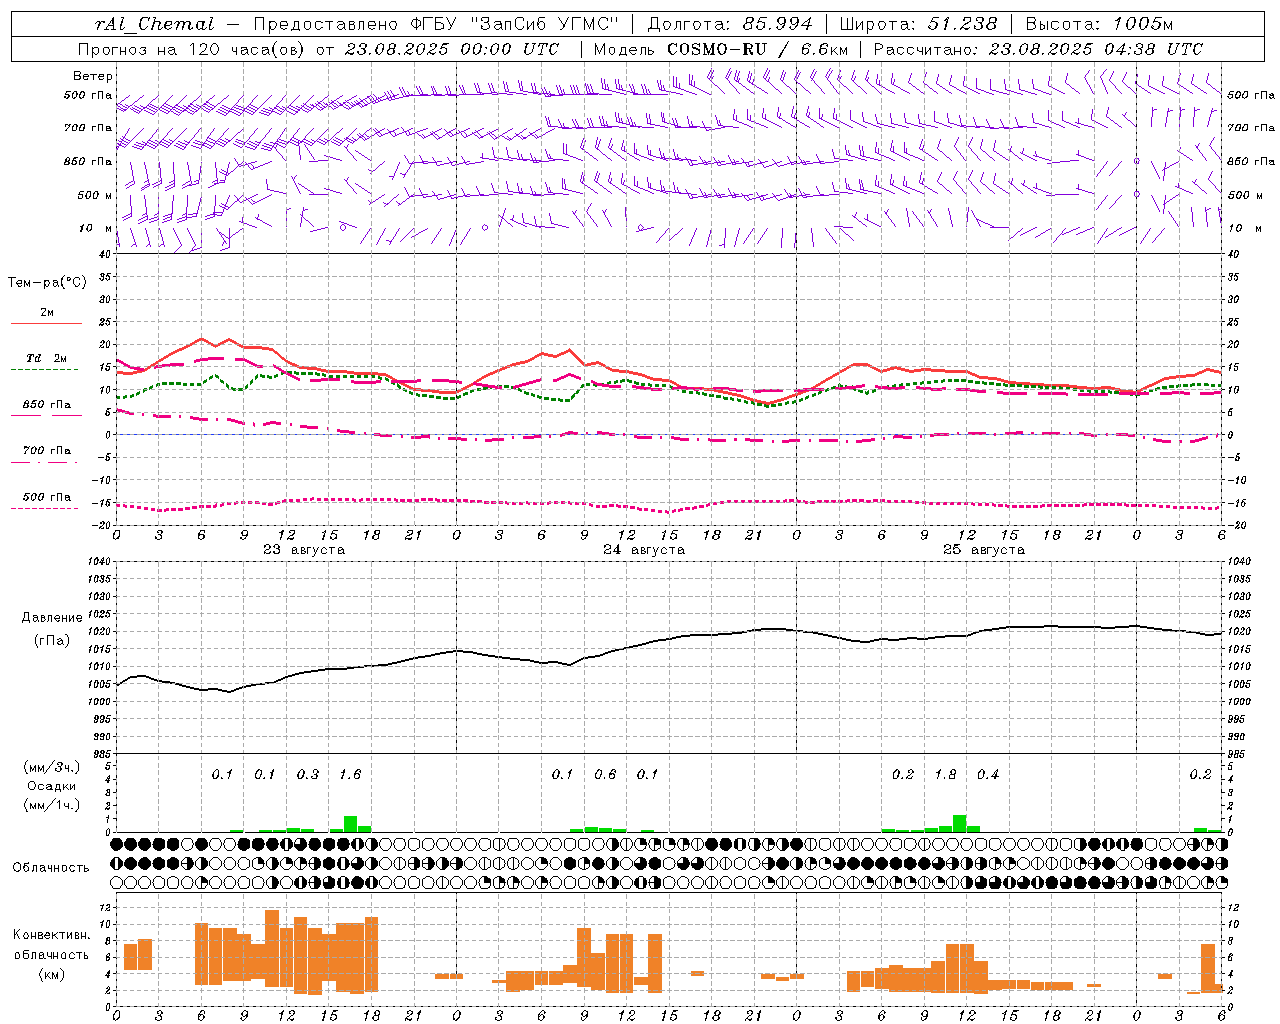Click the latitude value "Широта: 51.238"
This screenshot has height=1024, width=1280.
tap(918, 24)
